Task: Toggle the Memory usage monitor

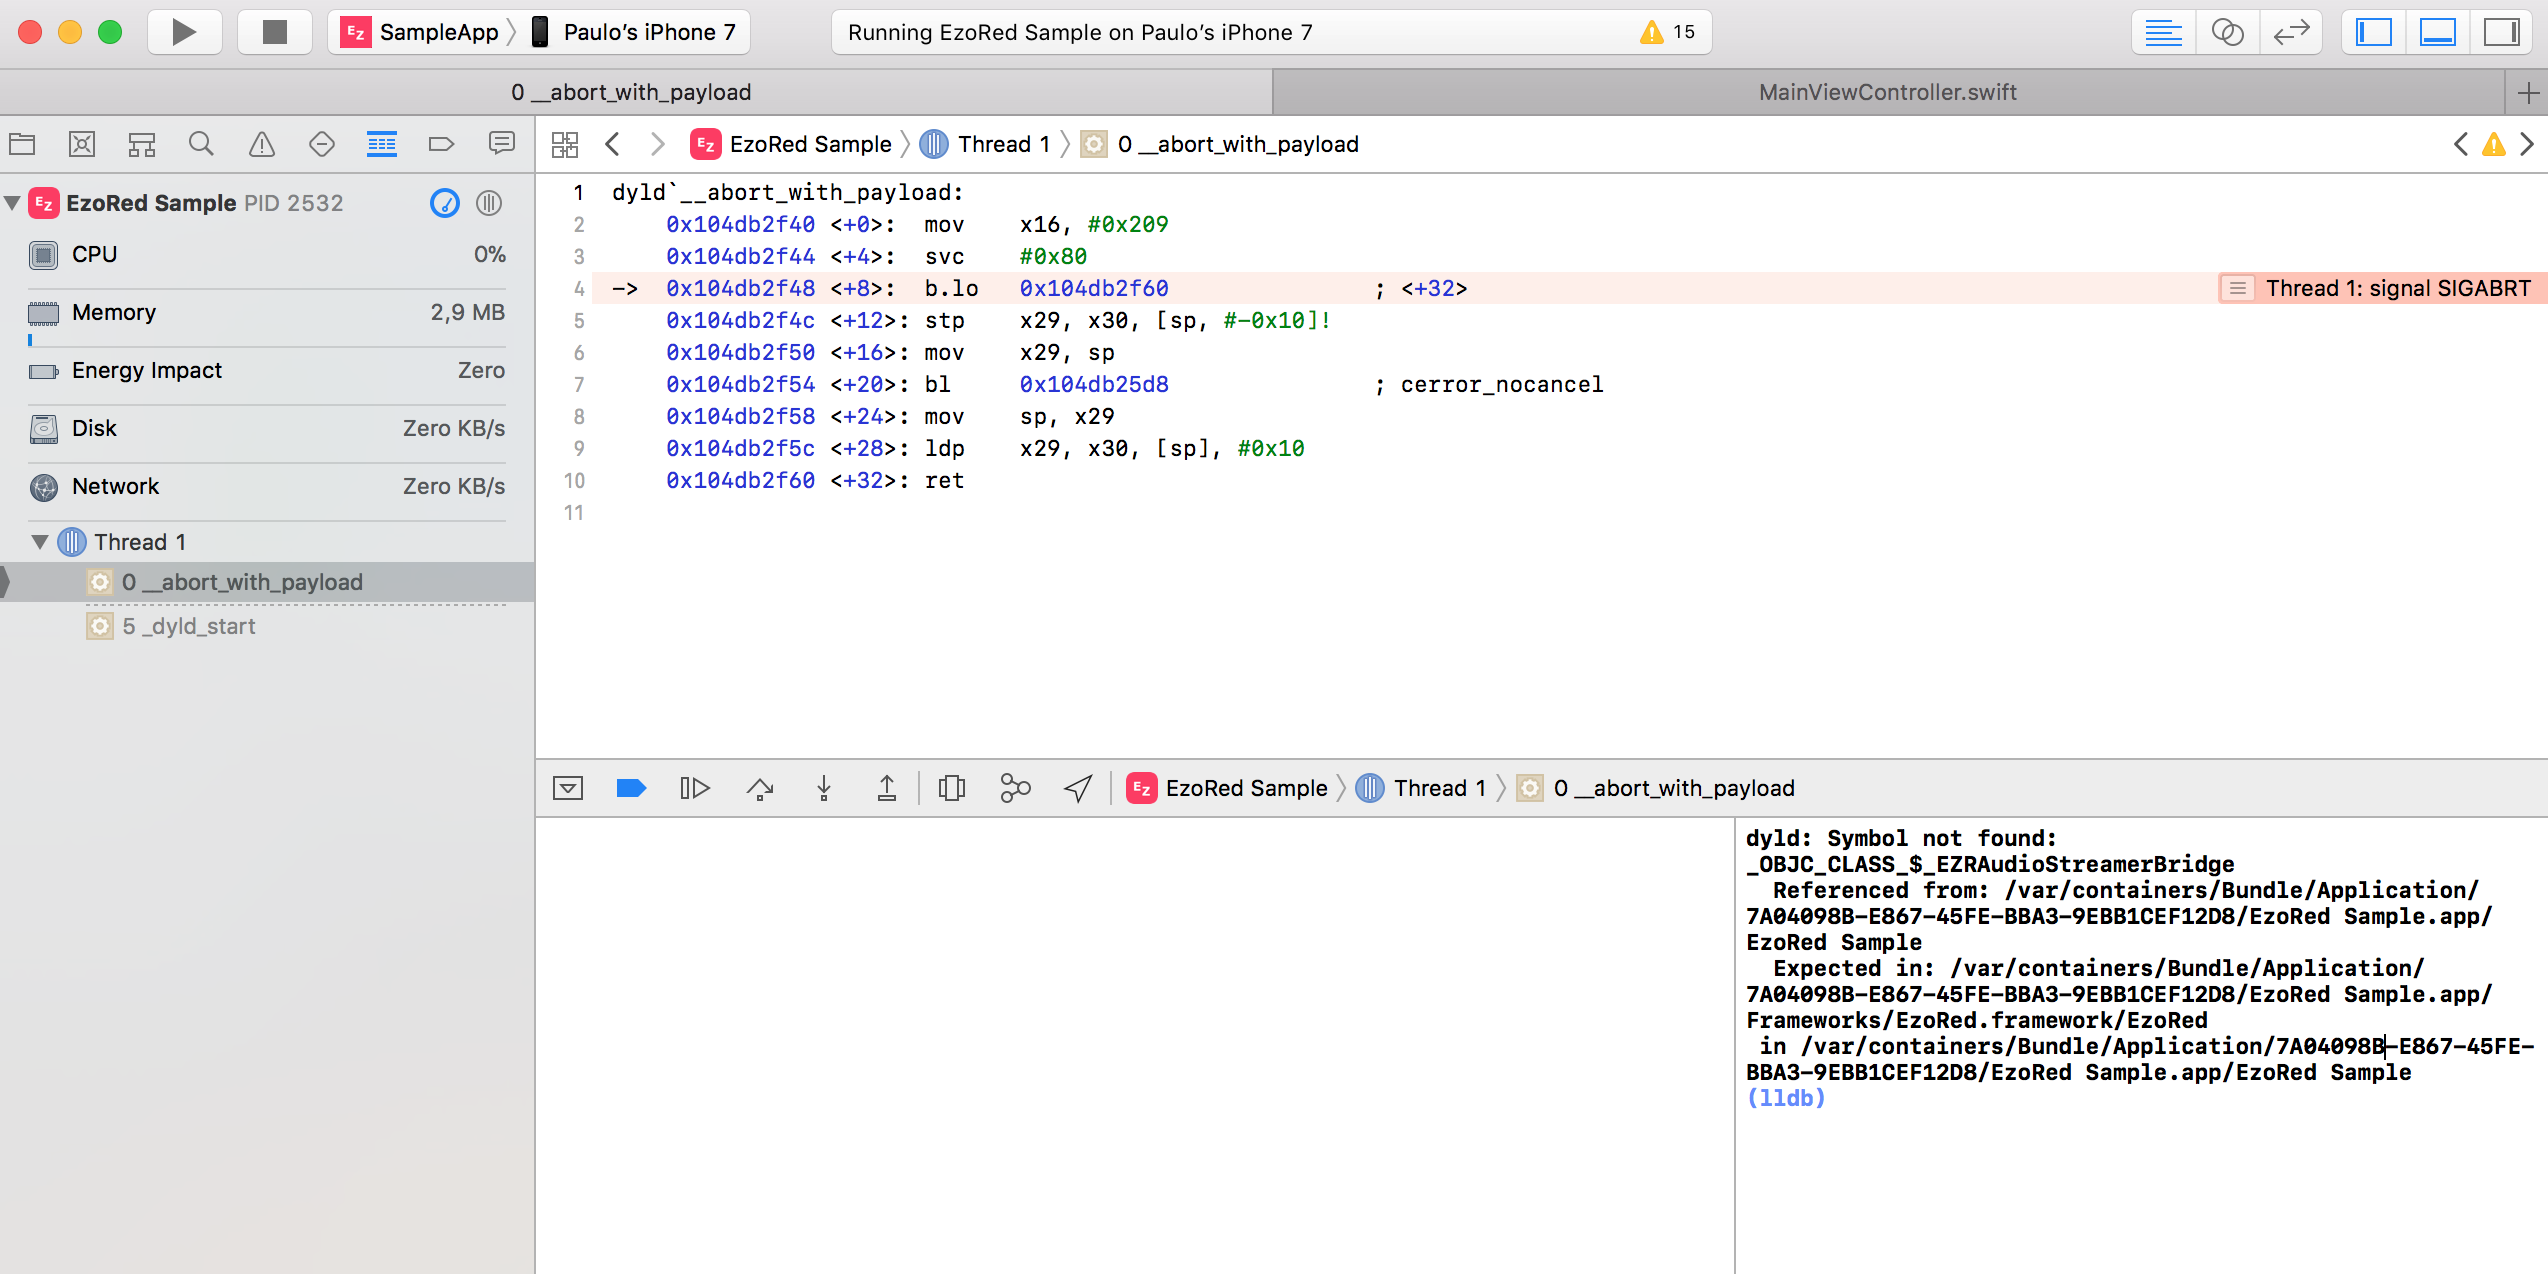Action: [x=268, y=312]
